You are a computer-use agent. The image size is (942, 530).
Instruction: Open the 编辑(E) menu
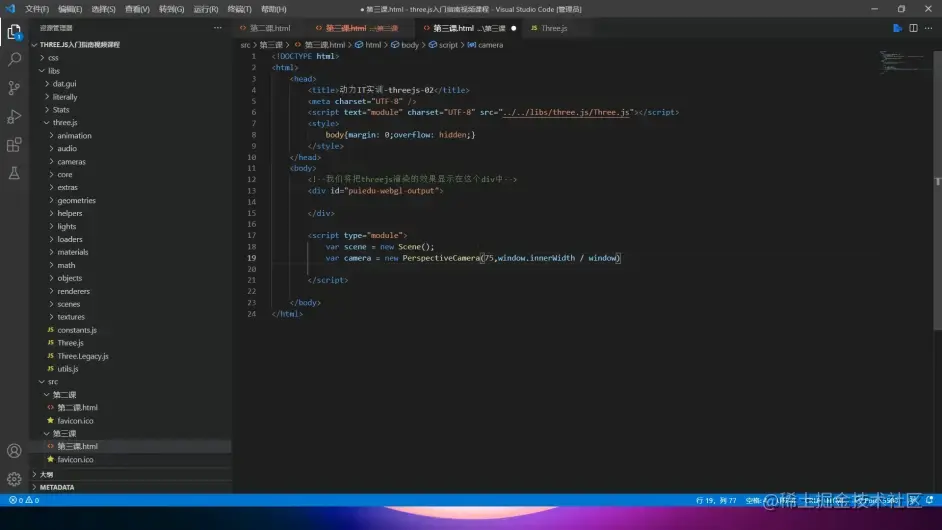(x=70, y=9)
